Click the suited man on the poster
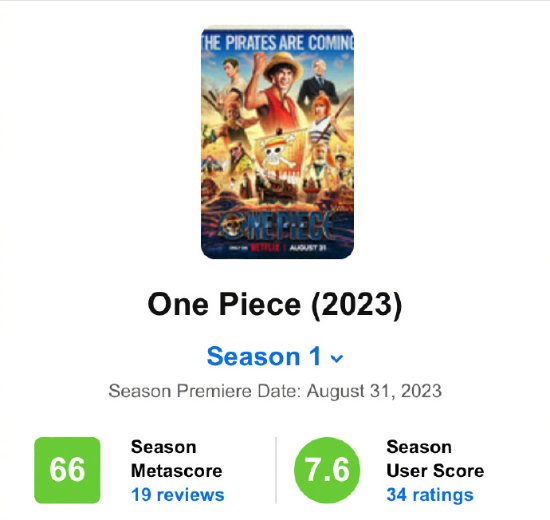 pyautogui.click(x=318, y=82)
